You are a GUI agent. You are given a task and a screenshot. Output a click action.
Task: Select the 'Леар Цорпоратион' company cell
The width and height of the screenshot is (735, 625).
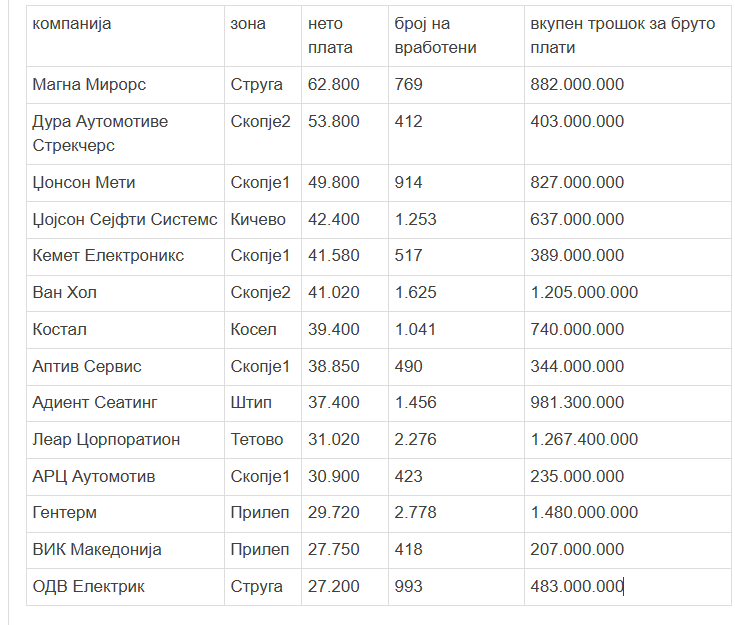pyautogui.click(x=106, y=439)
